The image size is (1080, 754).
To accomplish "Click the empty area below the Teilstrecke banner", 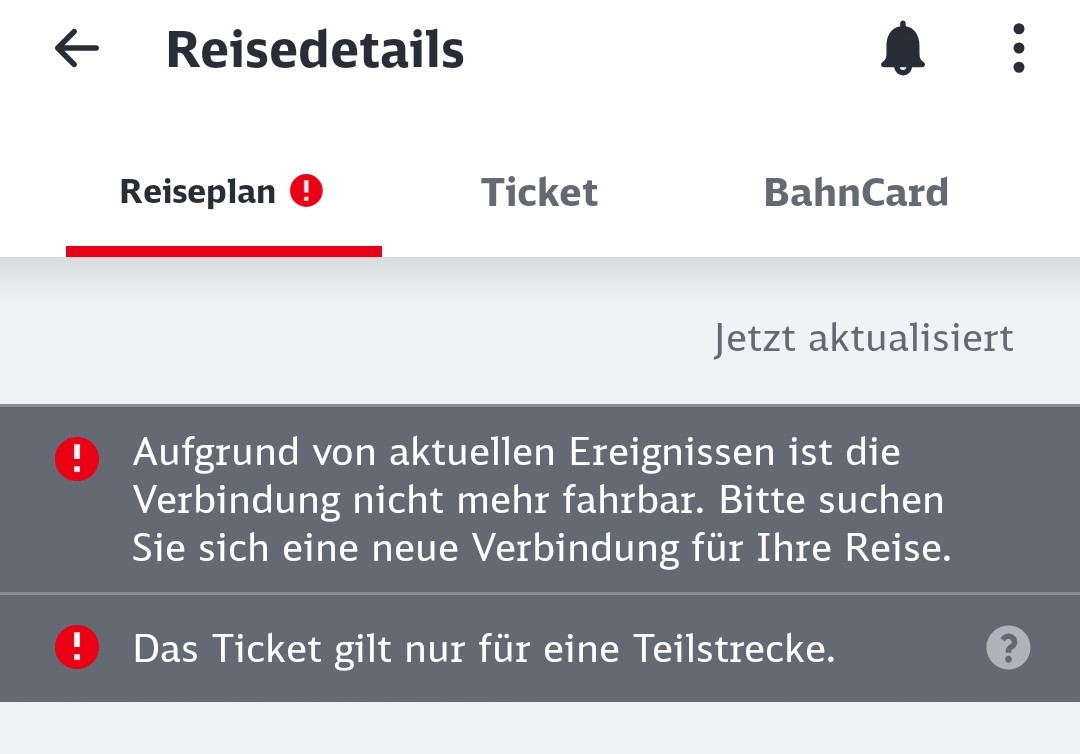I will point(540,728).
